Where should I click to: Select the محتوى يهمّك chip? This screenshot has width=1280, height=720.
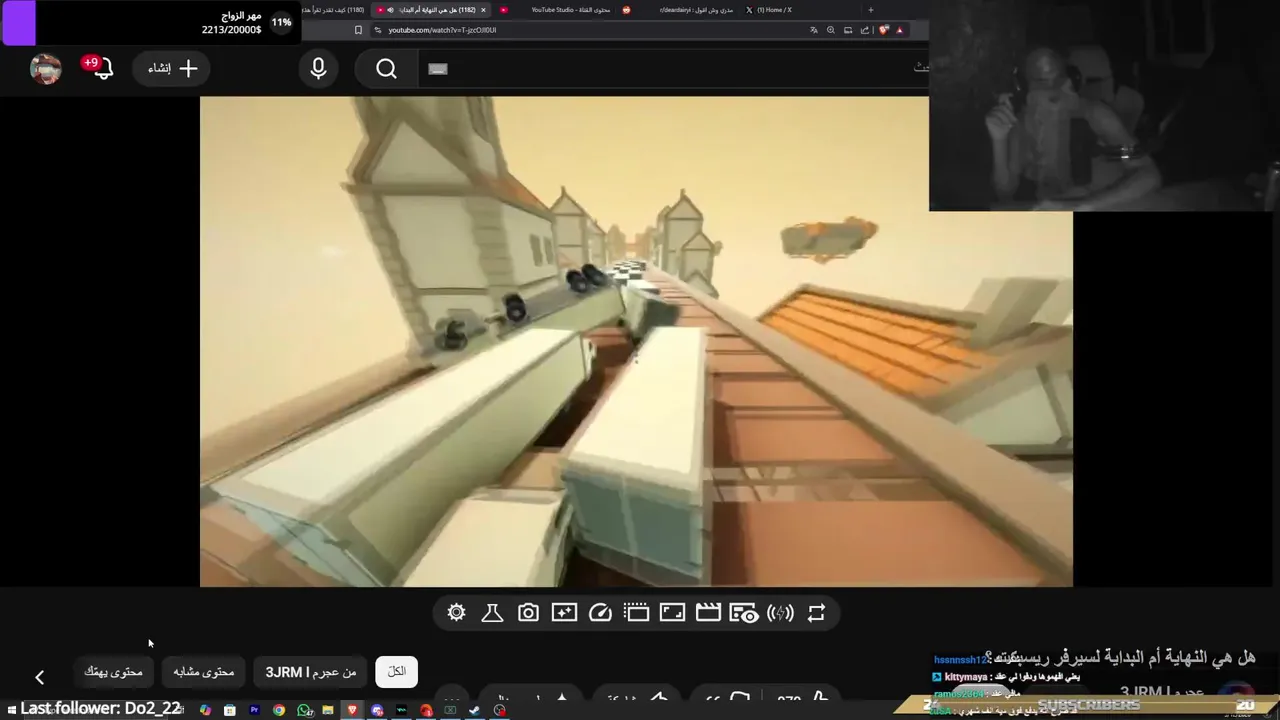pos(113,672)
